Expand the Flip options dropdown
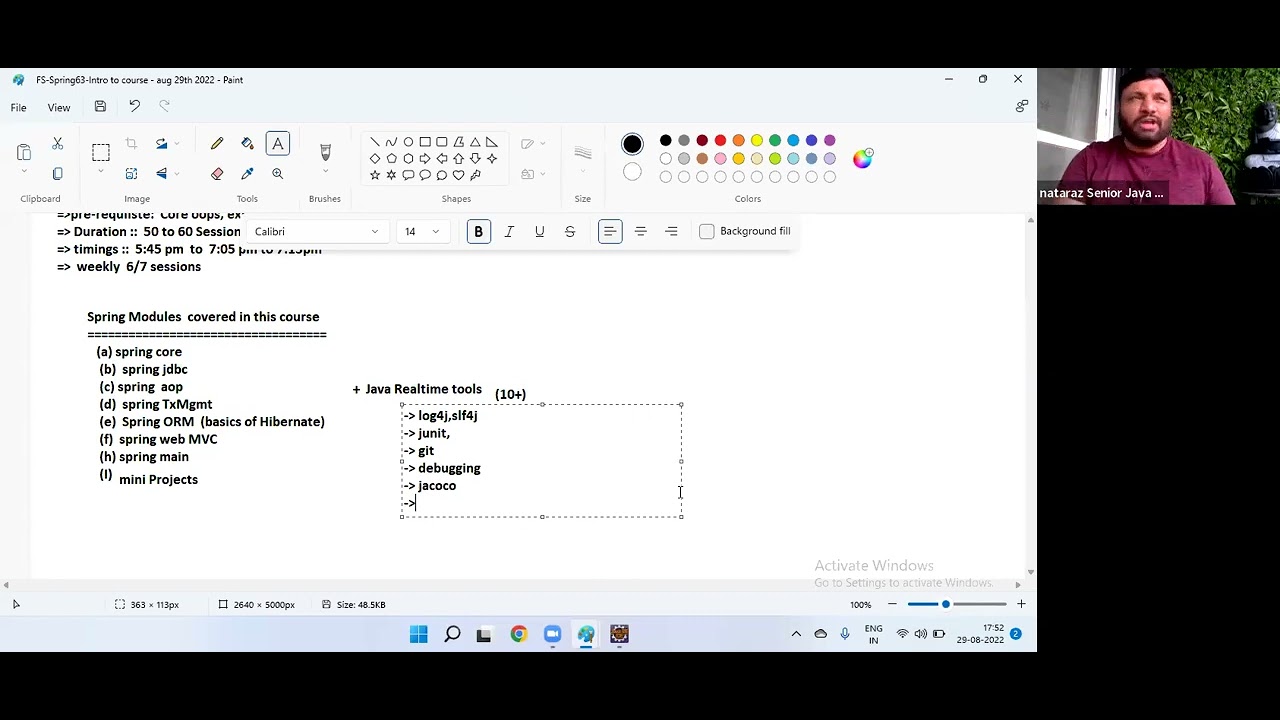 [178, 174]
